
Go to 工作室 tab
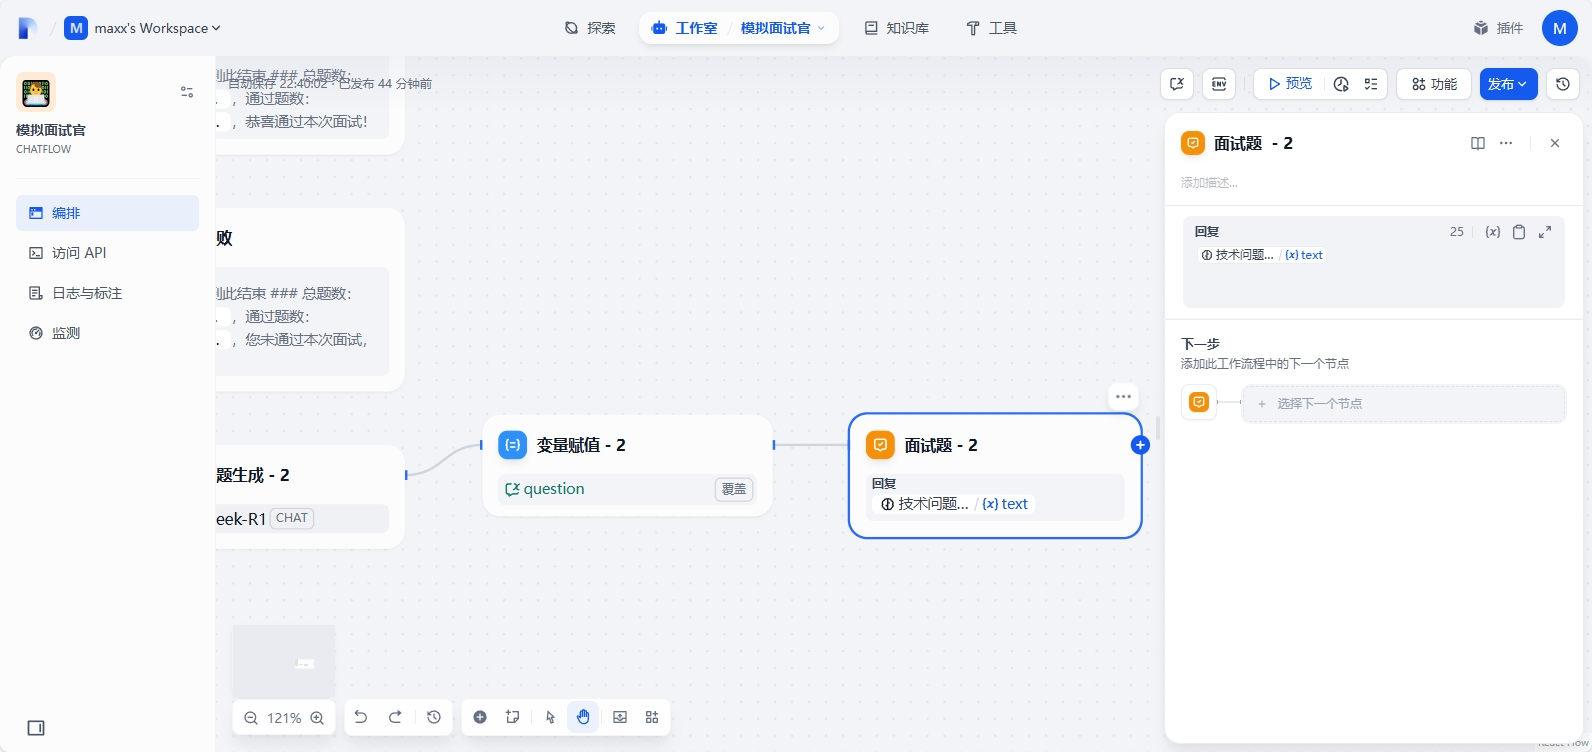[x=685, y=28]
